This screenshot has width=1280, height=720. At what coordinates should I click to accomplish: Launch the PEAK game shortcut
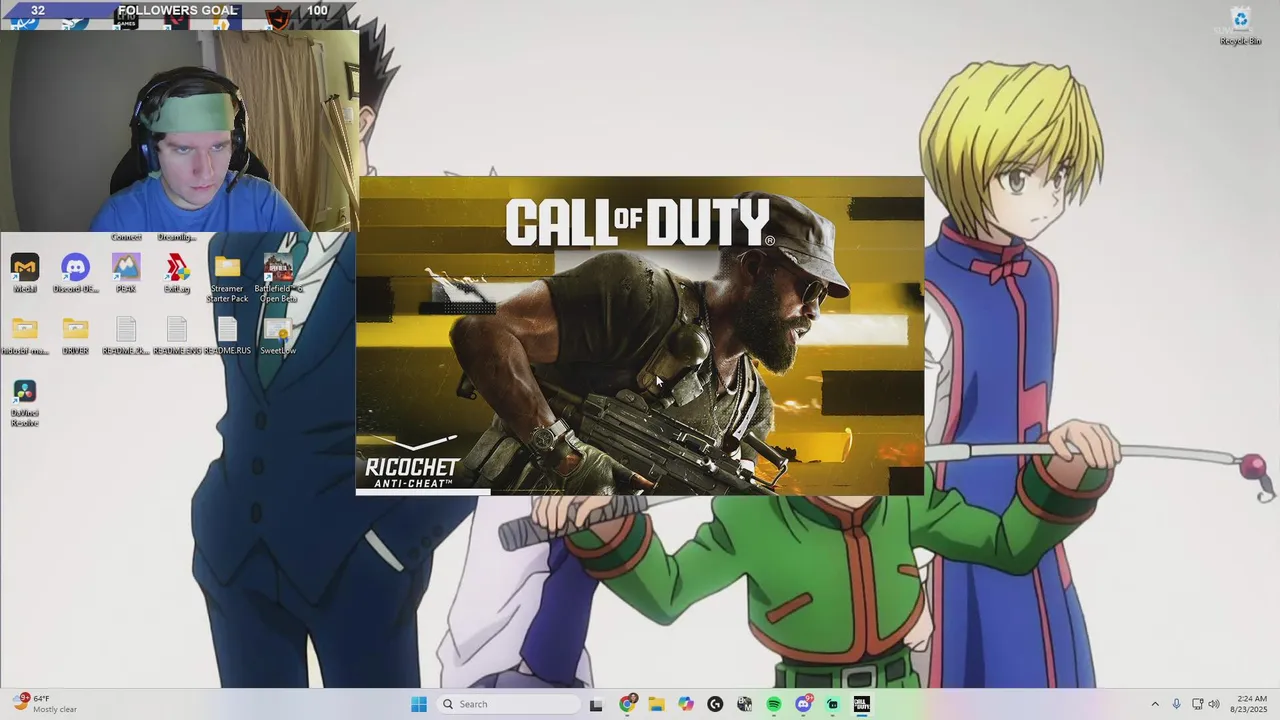pyautogui.click(x=126, y=273)
